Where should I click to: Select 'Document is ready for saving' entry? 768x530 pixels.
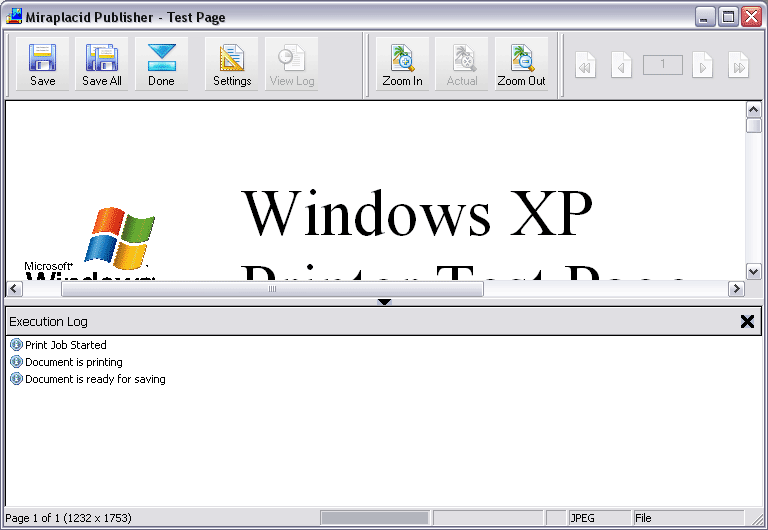[95, 379]
